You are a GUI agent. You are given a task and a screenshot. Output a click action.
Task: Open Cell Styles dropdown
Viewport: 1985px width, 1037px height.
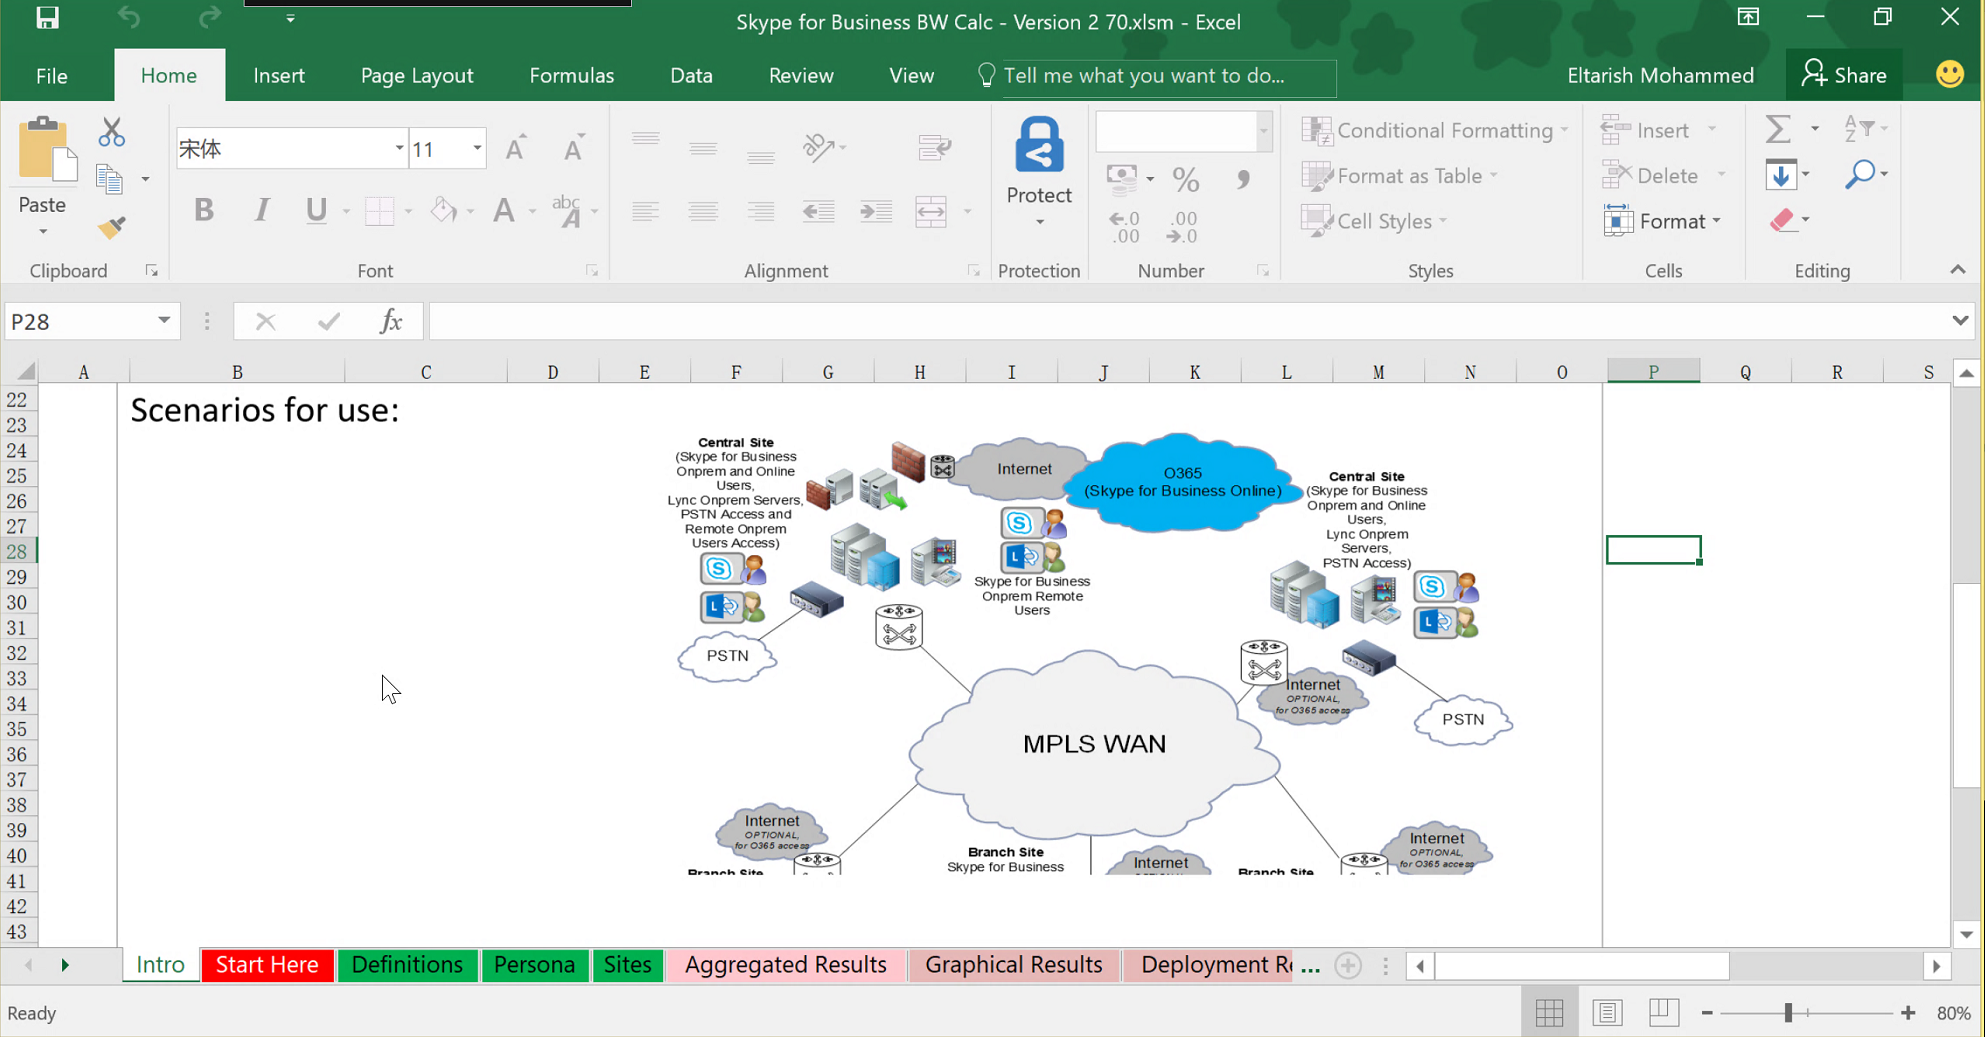point(1375,221)
